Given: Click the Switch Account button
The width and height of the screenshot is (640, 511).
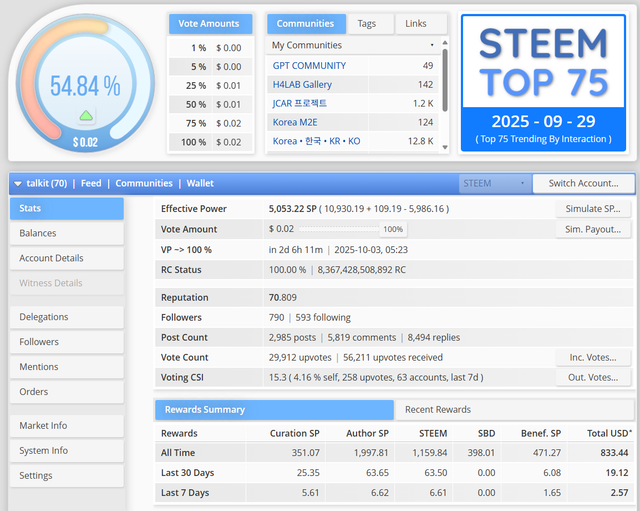Looking at the screenshot, I should click(583, 184).
